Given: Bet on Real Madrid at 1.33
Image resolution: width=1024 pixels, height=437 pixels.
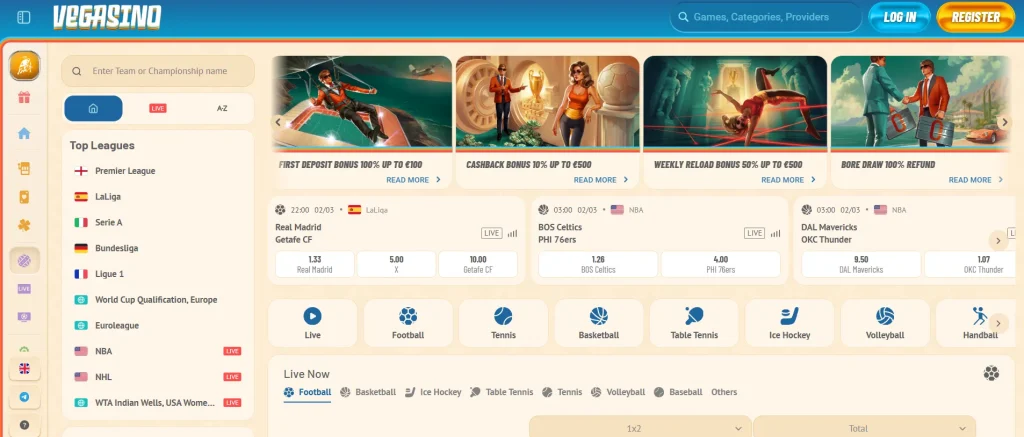Looking at the screenshot, I should click(315, 265).
